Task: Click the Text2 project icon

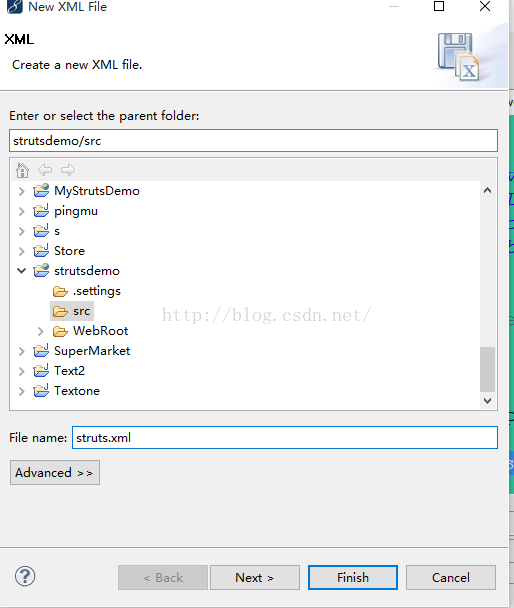Action: coord(41,371)
